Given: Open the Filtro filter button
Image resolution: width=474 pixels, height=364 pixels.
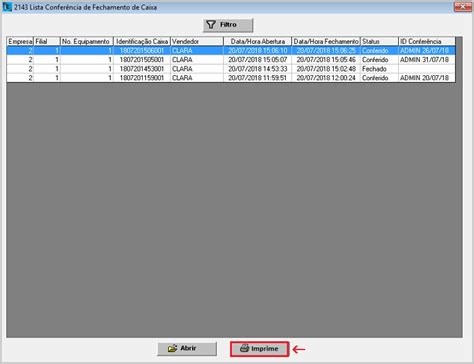Looking at the screenshot, I should pyautogui.click(x=228, y=25).
